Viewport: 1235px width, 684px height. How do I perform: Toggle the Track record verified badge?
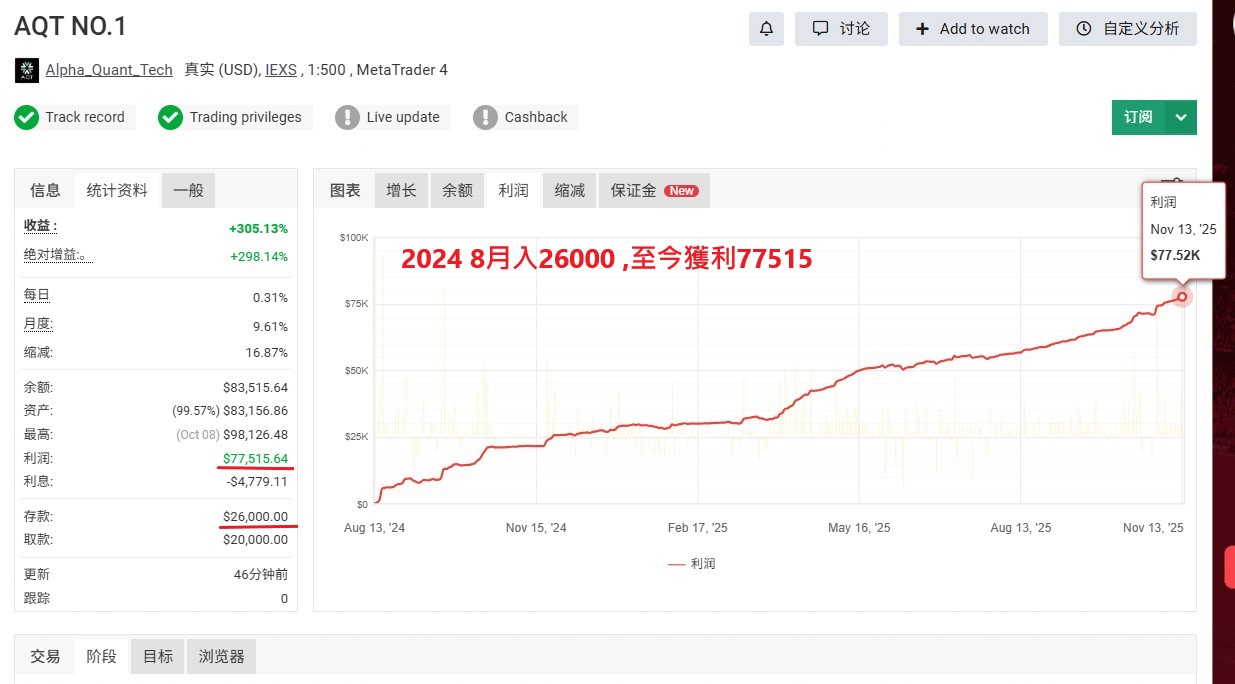point(26,117)
